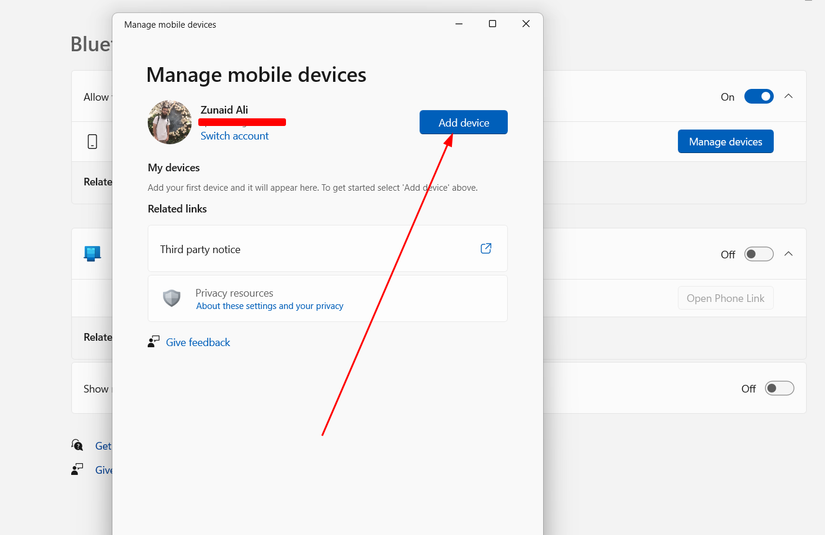
Task: Toggle the bottom Show setting switch
Action: point(779,388)
